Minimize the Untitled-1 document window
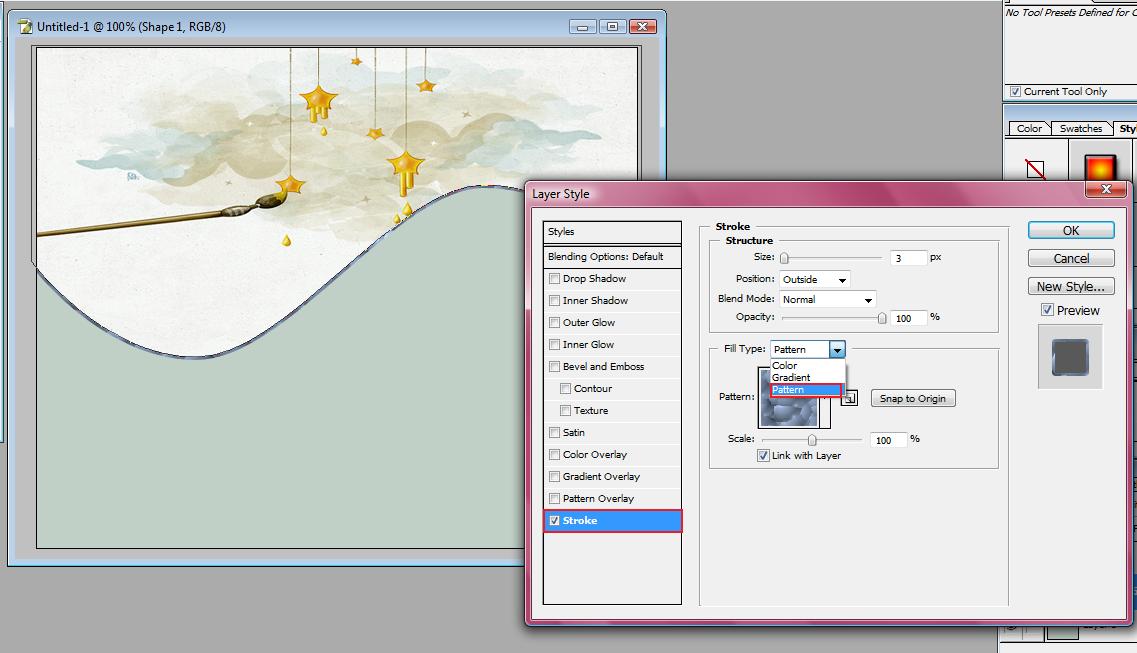Image resolution: width=1137 pixels, height=653 pixels. point(584,27)
